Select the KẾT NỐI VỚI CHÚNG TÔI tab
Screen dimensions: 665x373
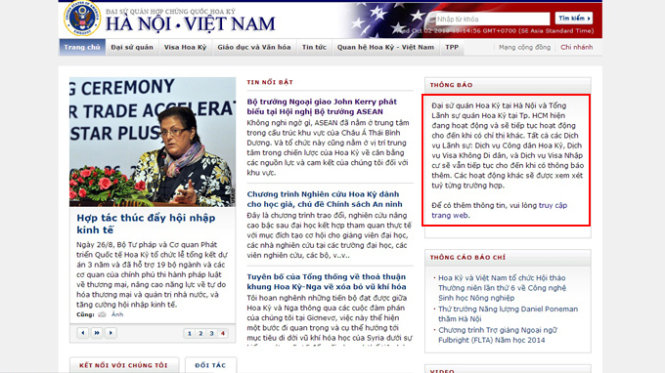point(123,365)
